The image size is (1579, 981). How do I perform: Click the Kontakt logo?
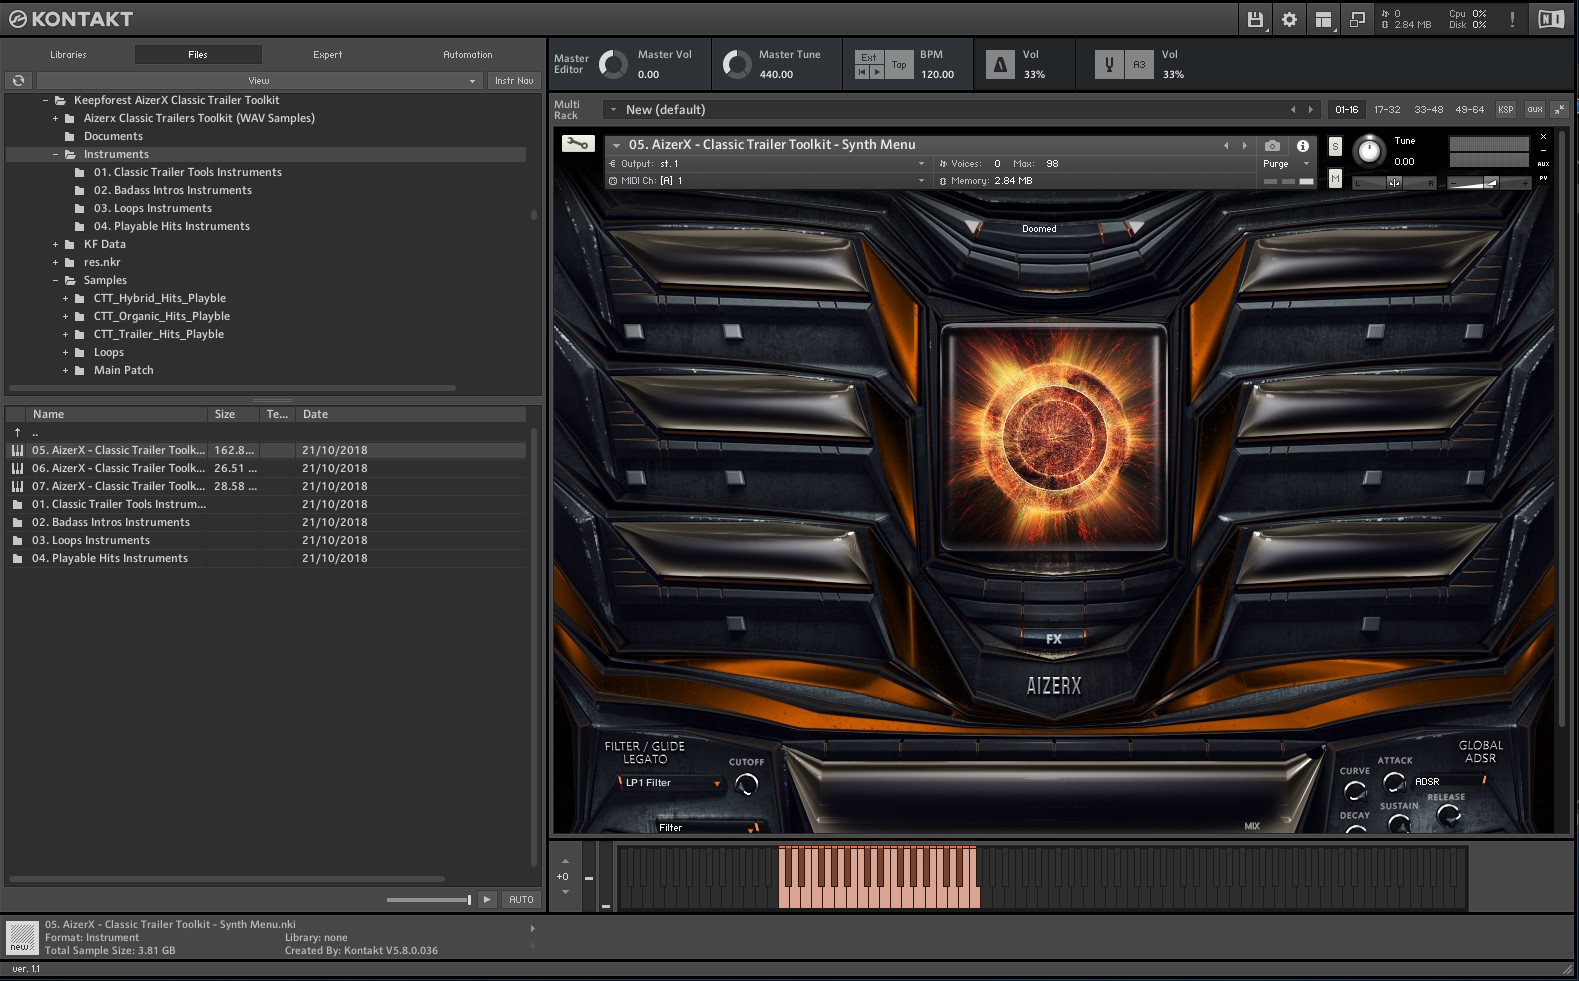tap(70, 18)
